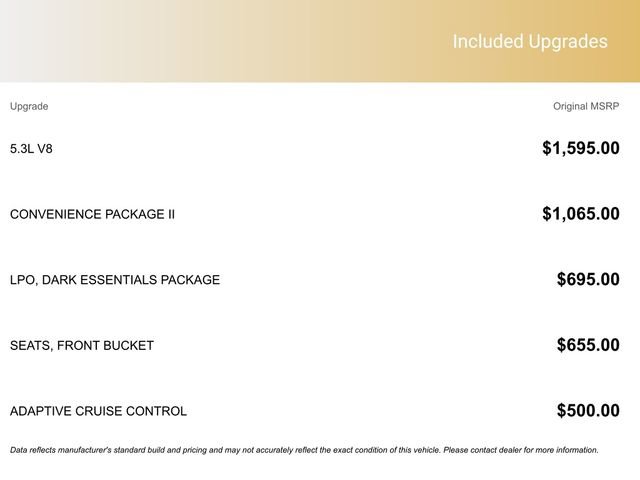The width and height of the screenshot is (640, 480).
Task: Click the $695.00 price
Action: [x=588, y=280]
